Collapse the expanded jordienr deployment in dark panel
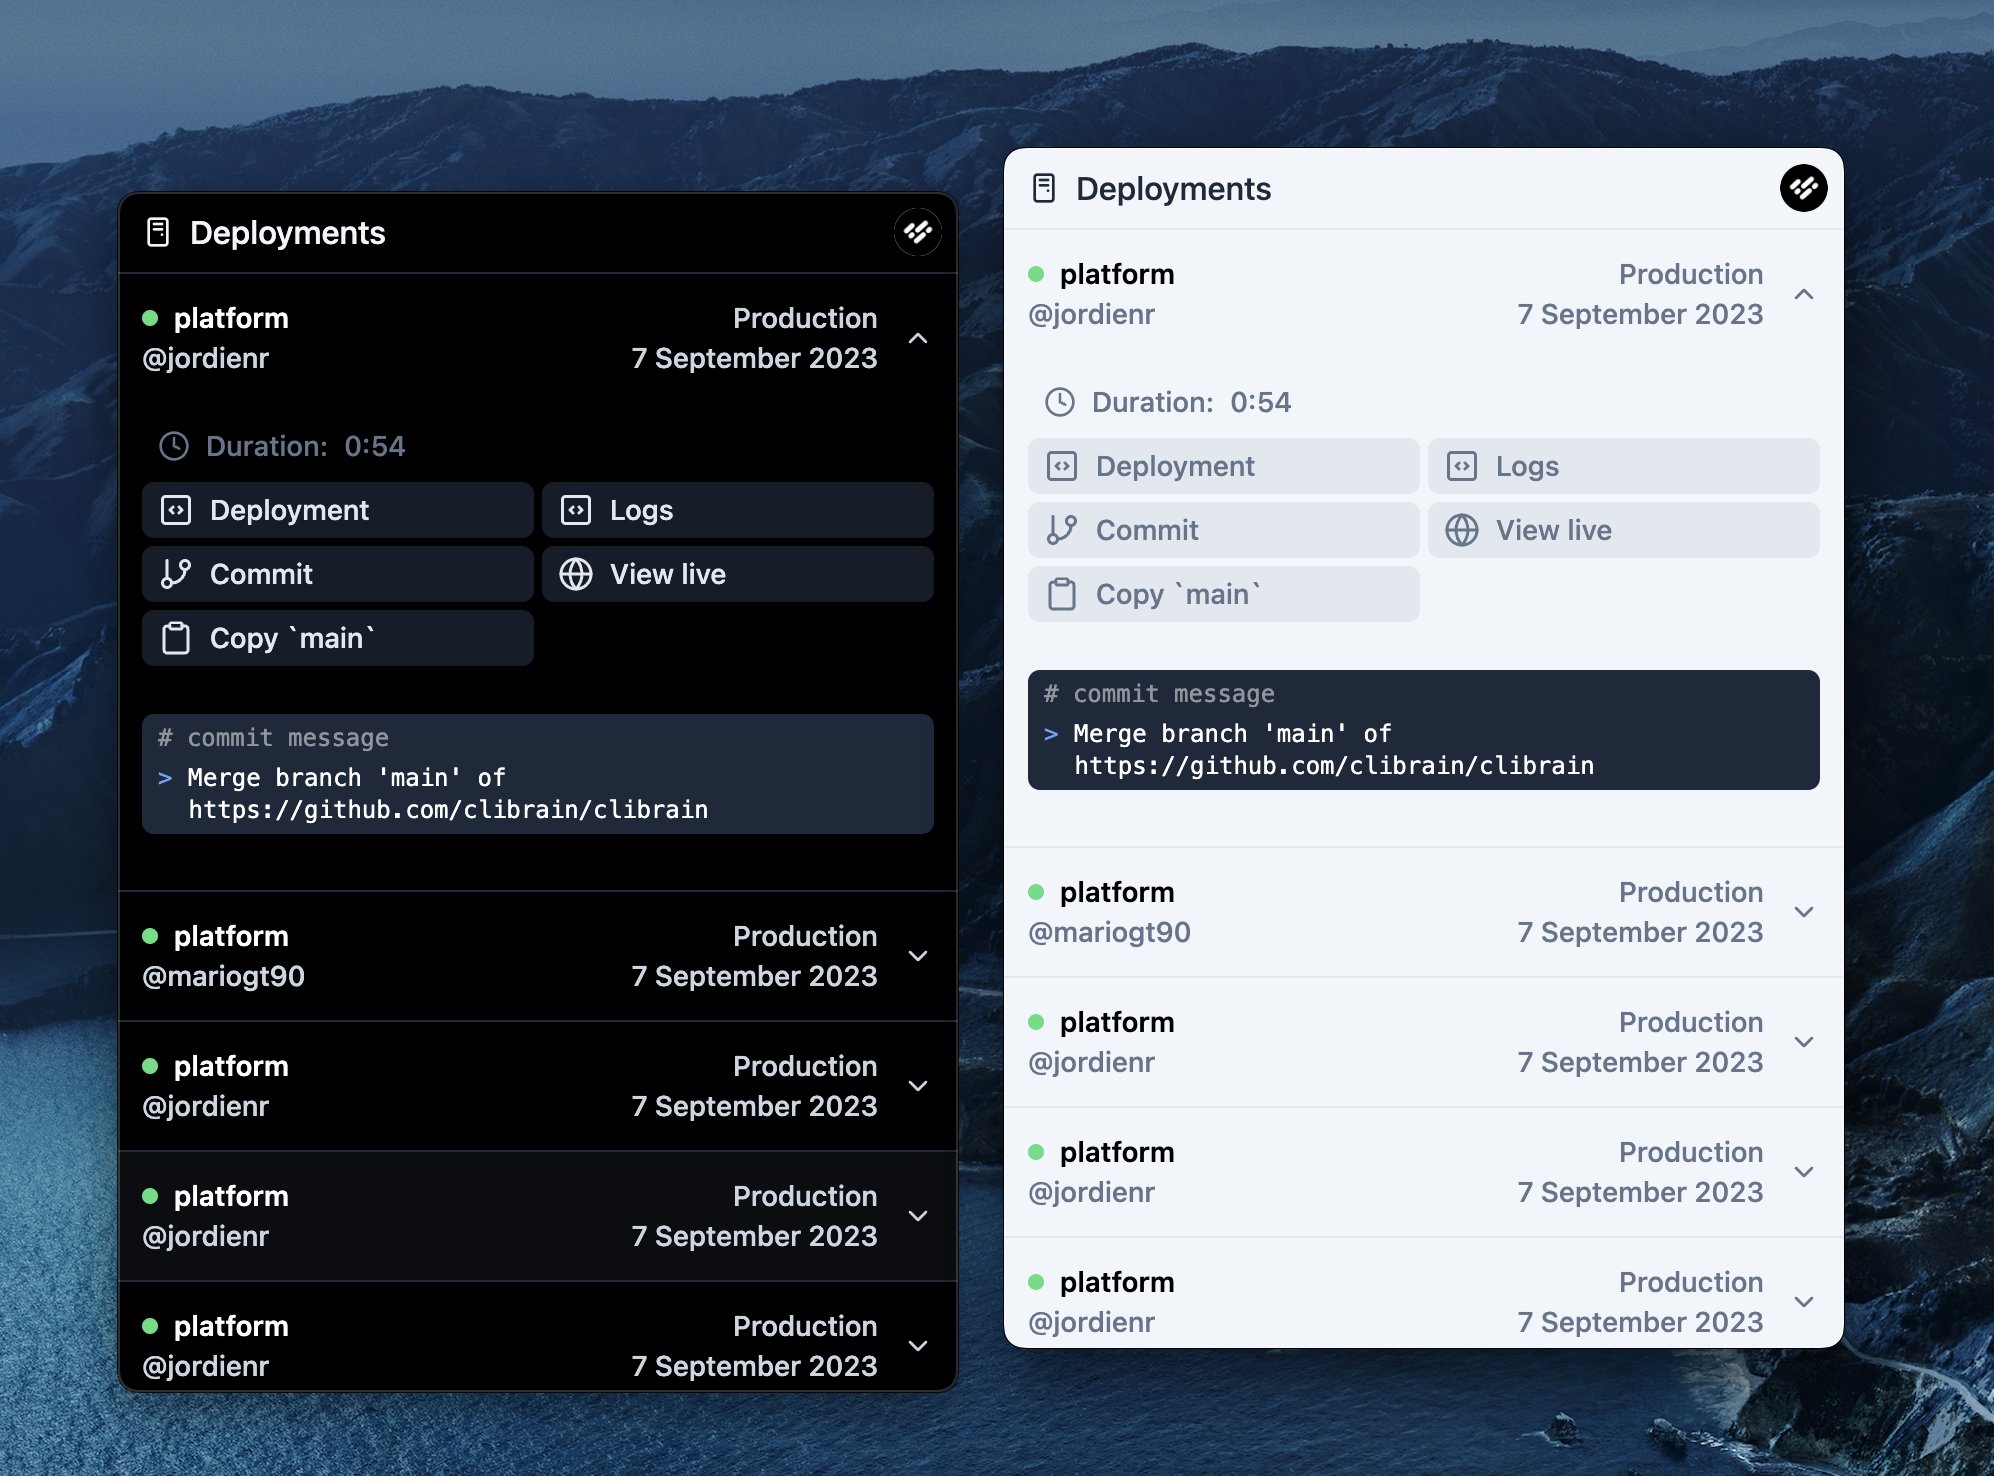The image size is (1994, 1476). pyautogui.click(x=917, y=338)
